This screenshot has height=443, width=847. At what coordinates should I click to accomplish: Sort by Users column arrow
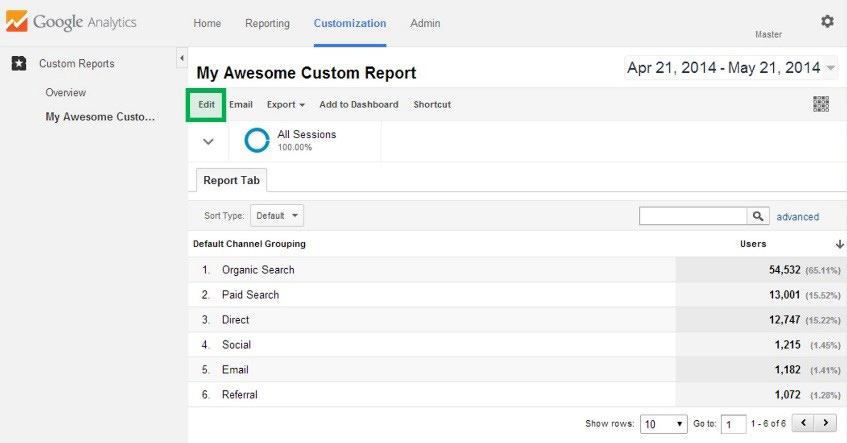tap(839, 244)
